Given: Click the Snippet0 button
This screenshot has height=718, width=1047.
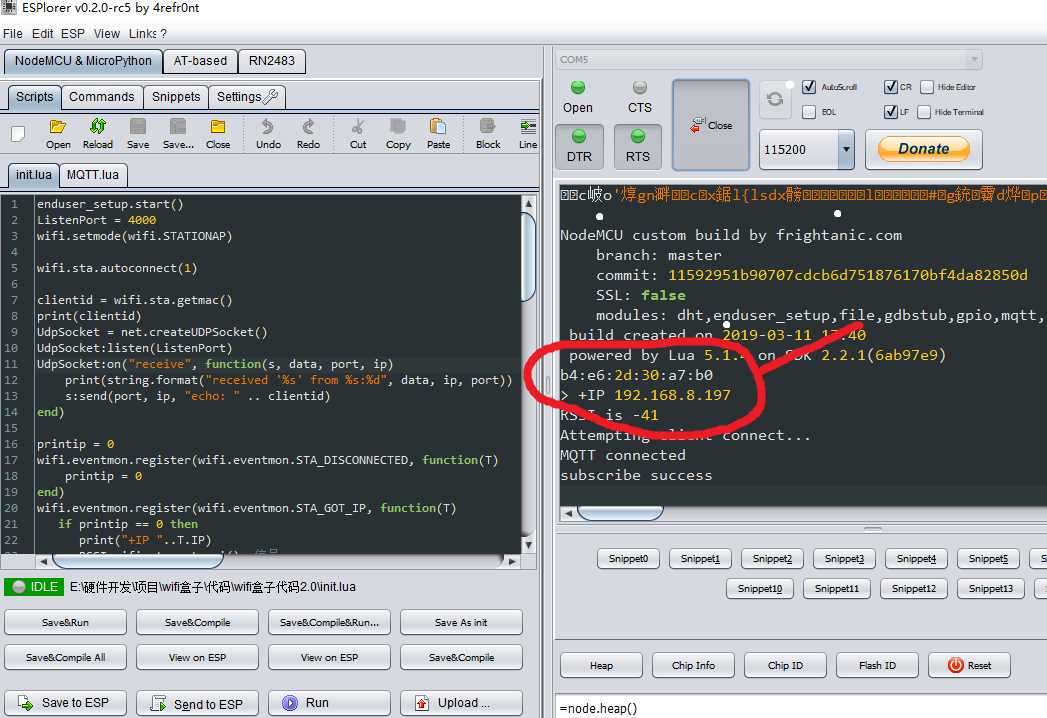Looking at the screenshot, I should pos(628,558).
